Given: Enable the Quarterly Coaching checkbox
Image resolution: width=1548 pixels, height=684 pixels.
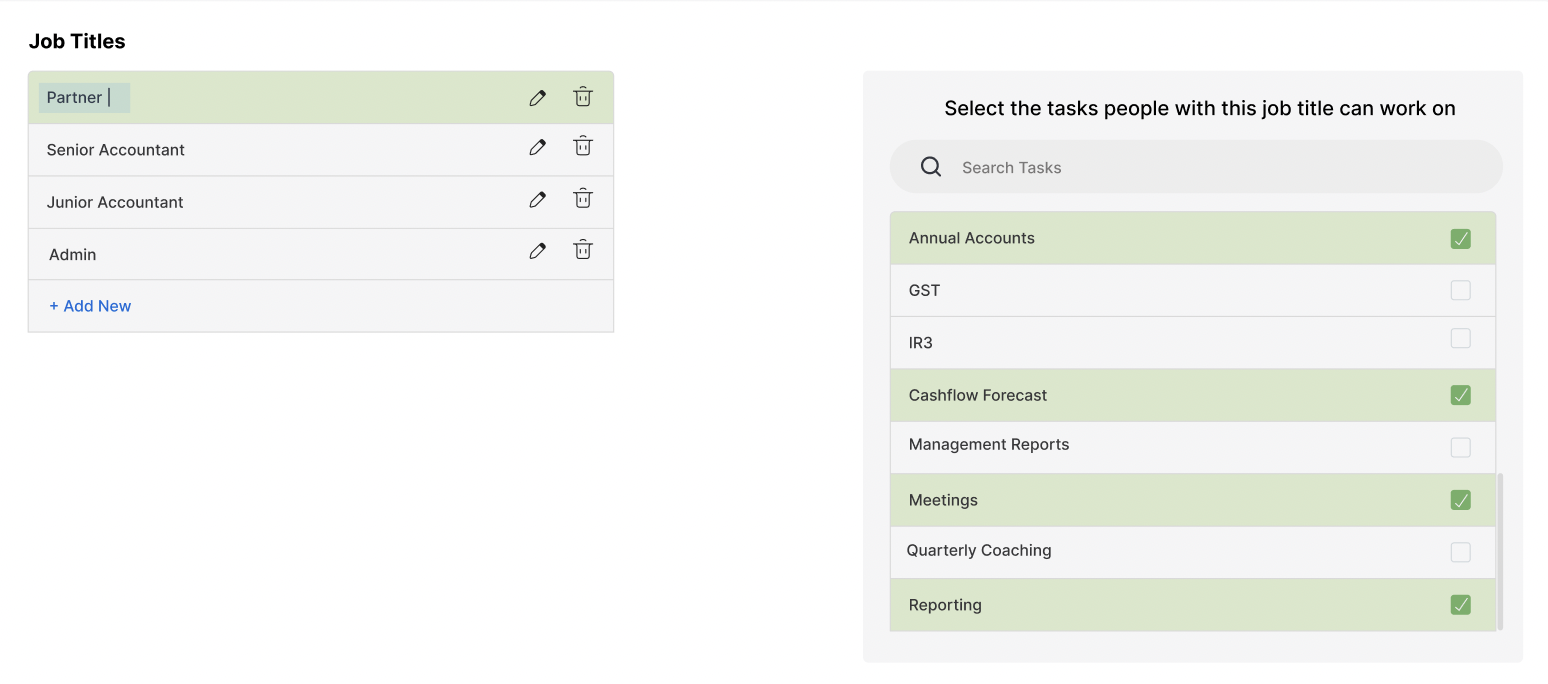Looking at the screenshot, I should point(1461,552).
